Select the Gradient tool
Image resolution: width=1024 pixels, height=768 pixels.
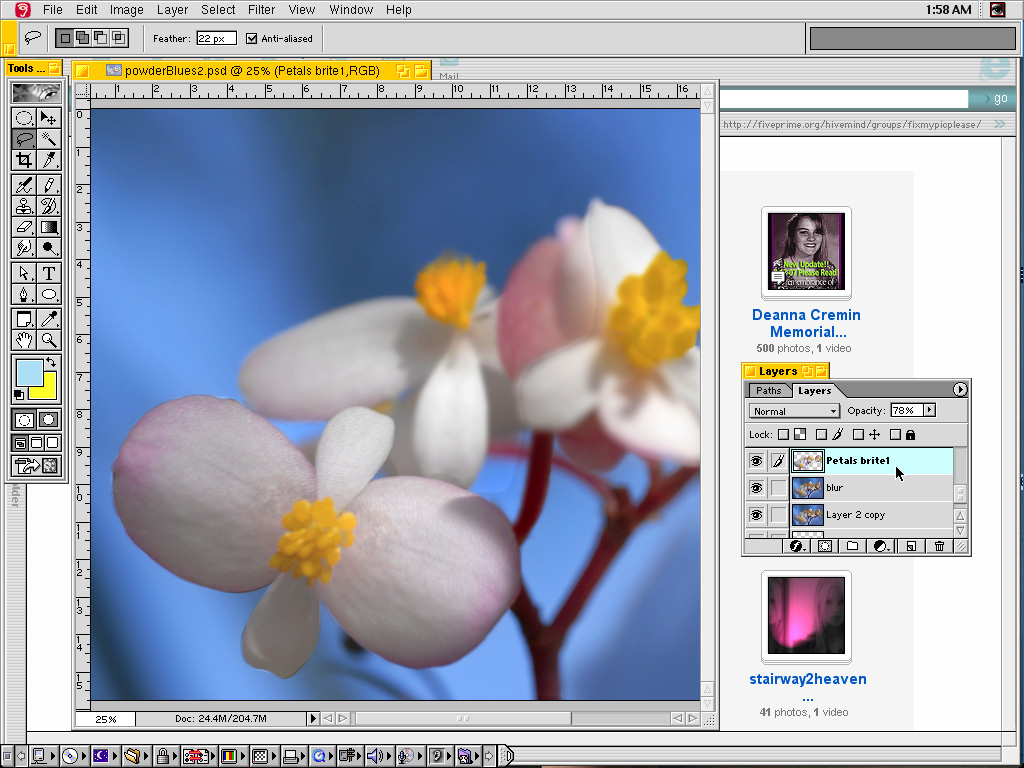[49, 227]
